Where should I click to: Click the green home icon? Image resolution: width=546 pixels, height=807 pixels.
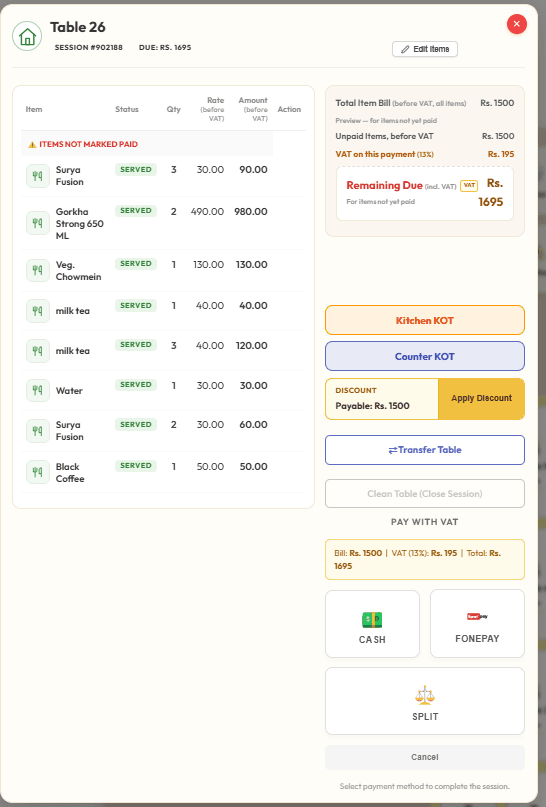27,36
